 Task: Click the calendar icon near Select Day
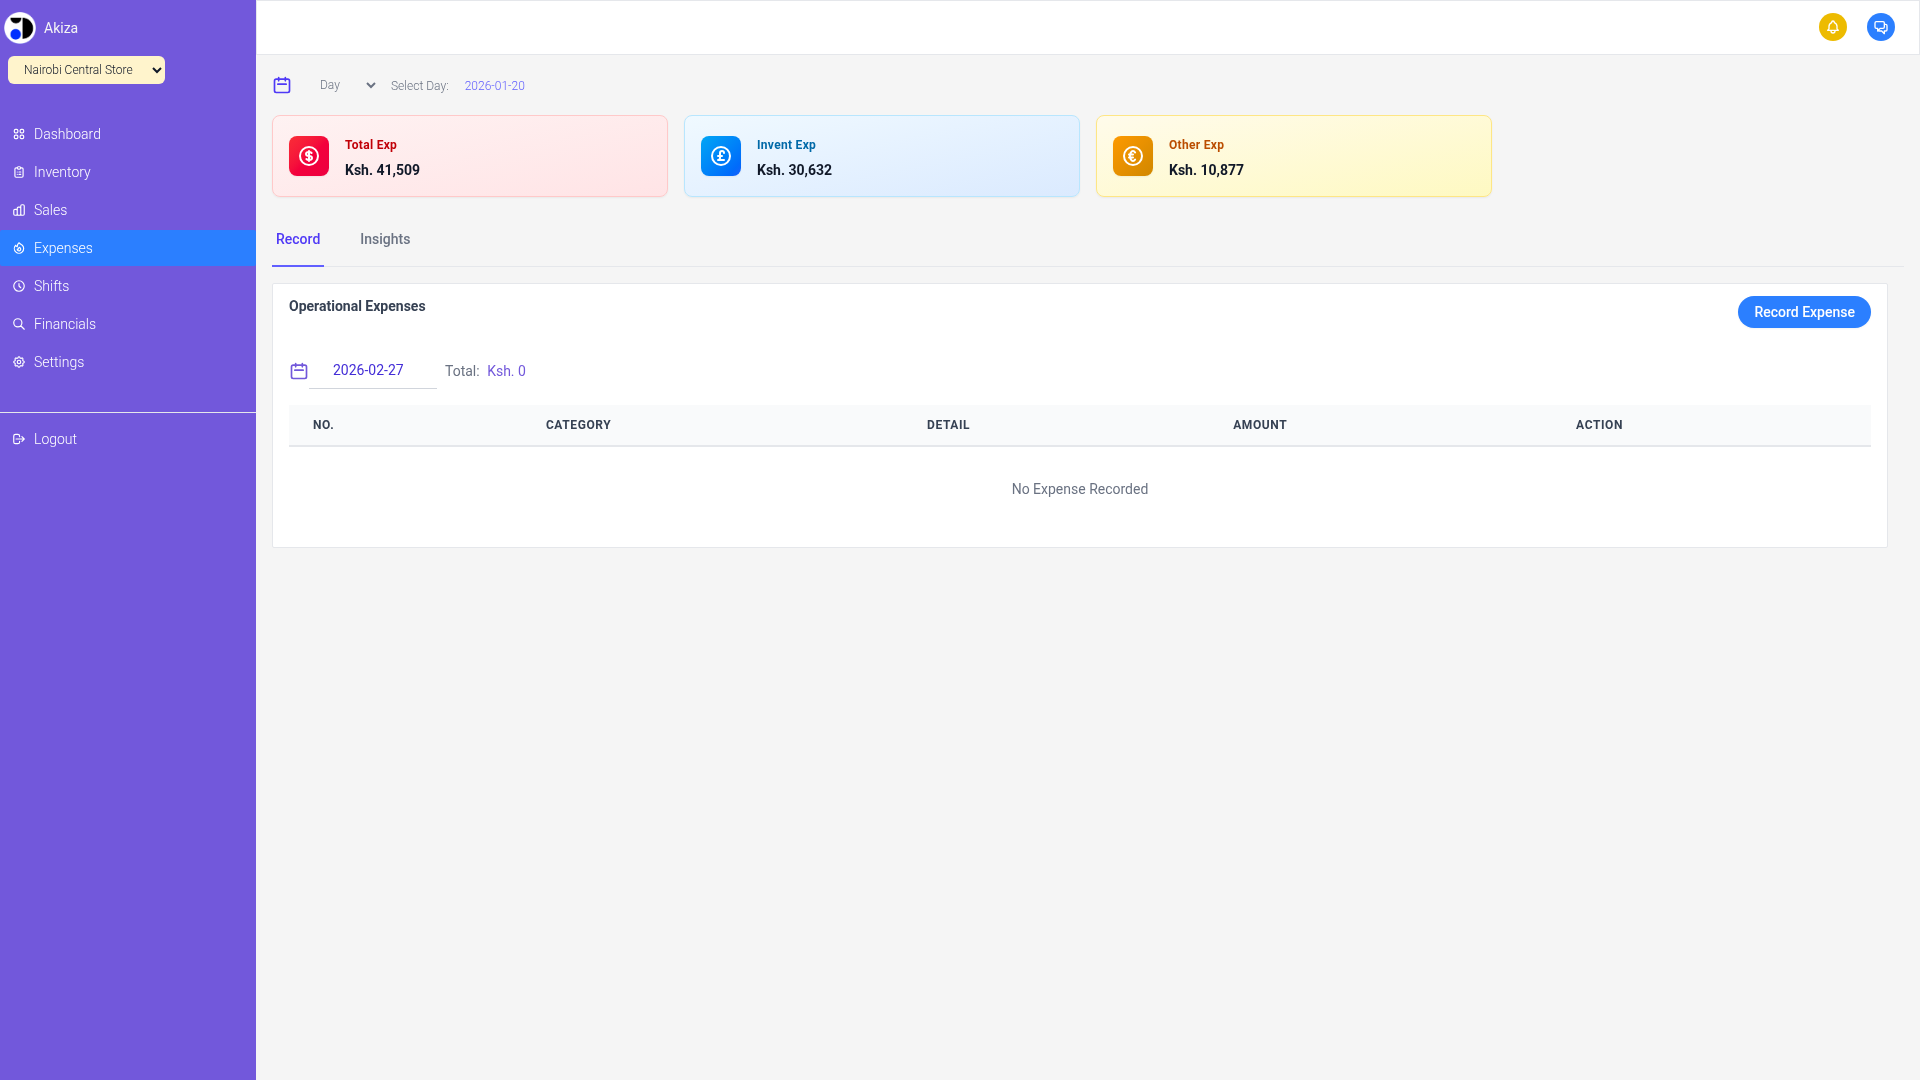coord(281,85)
